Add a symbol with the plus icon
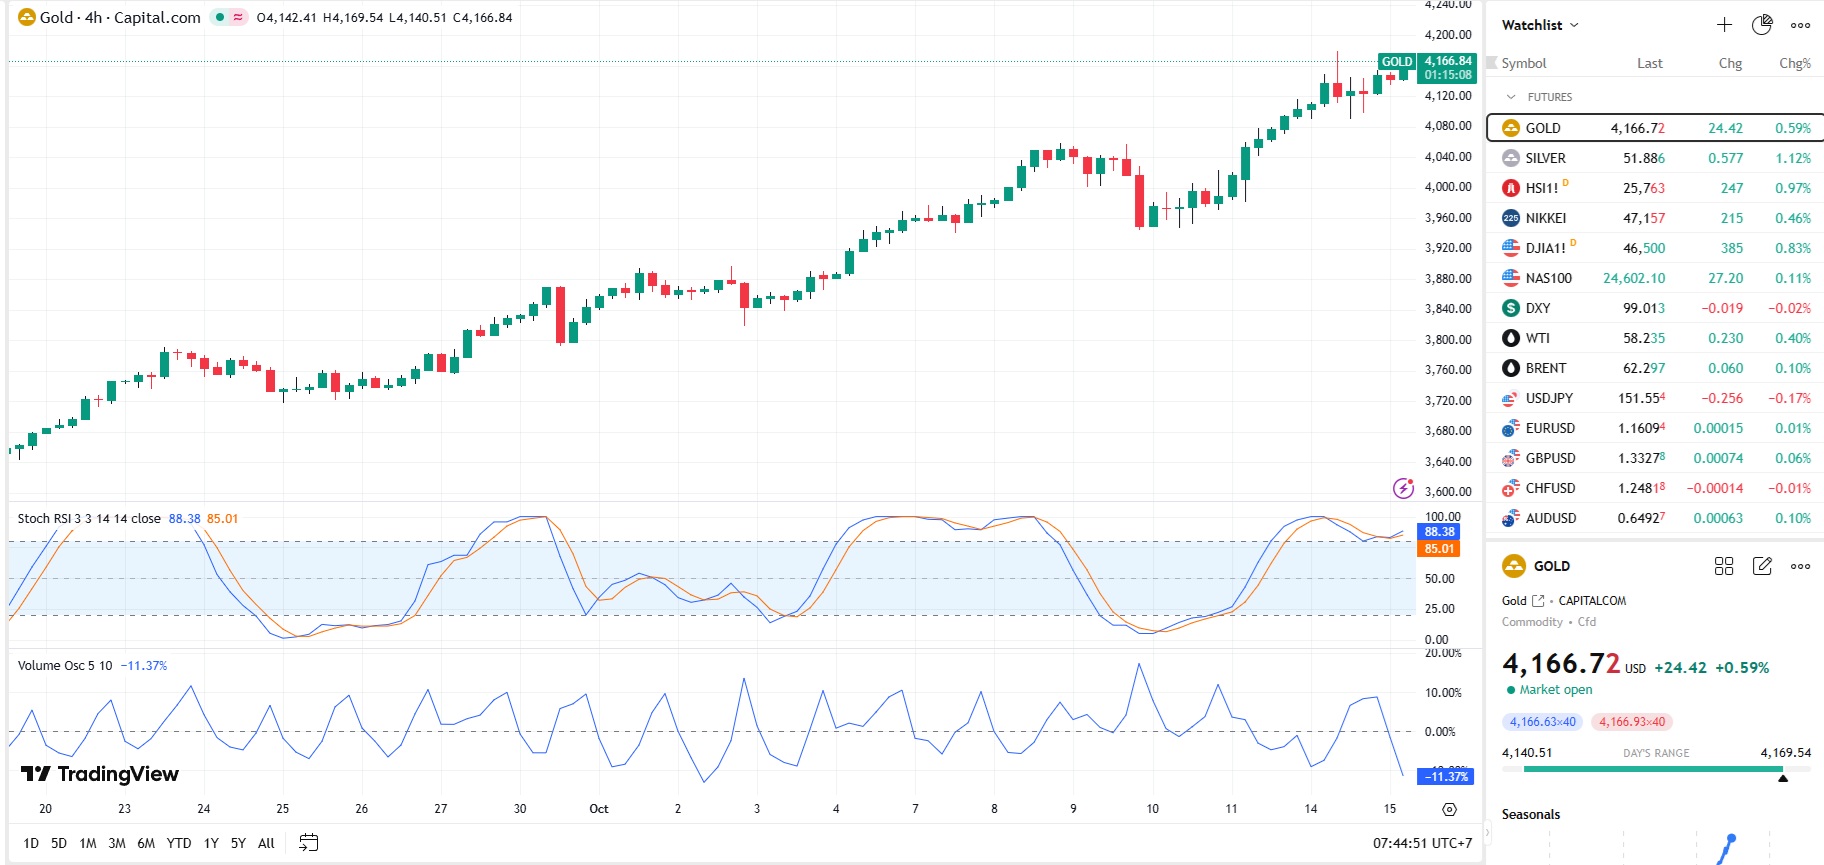Viewport: 1824px width, 865px height. (1724, 25)
